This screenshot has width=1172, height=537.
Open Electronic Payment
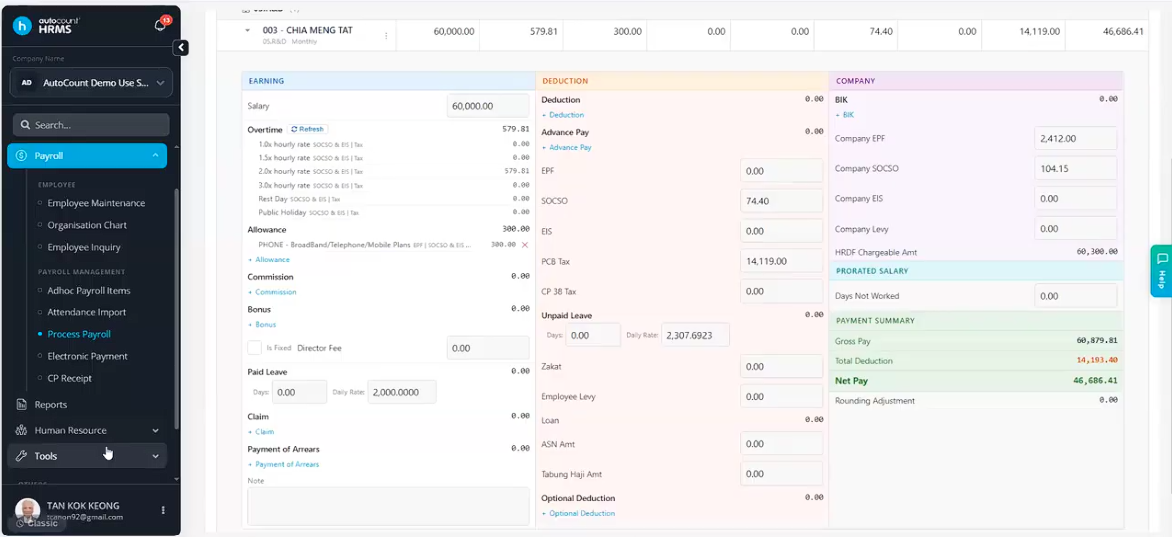[87, 356]
